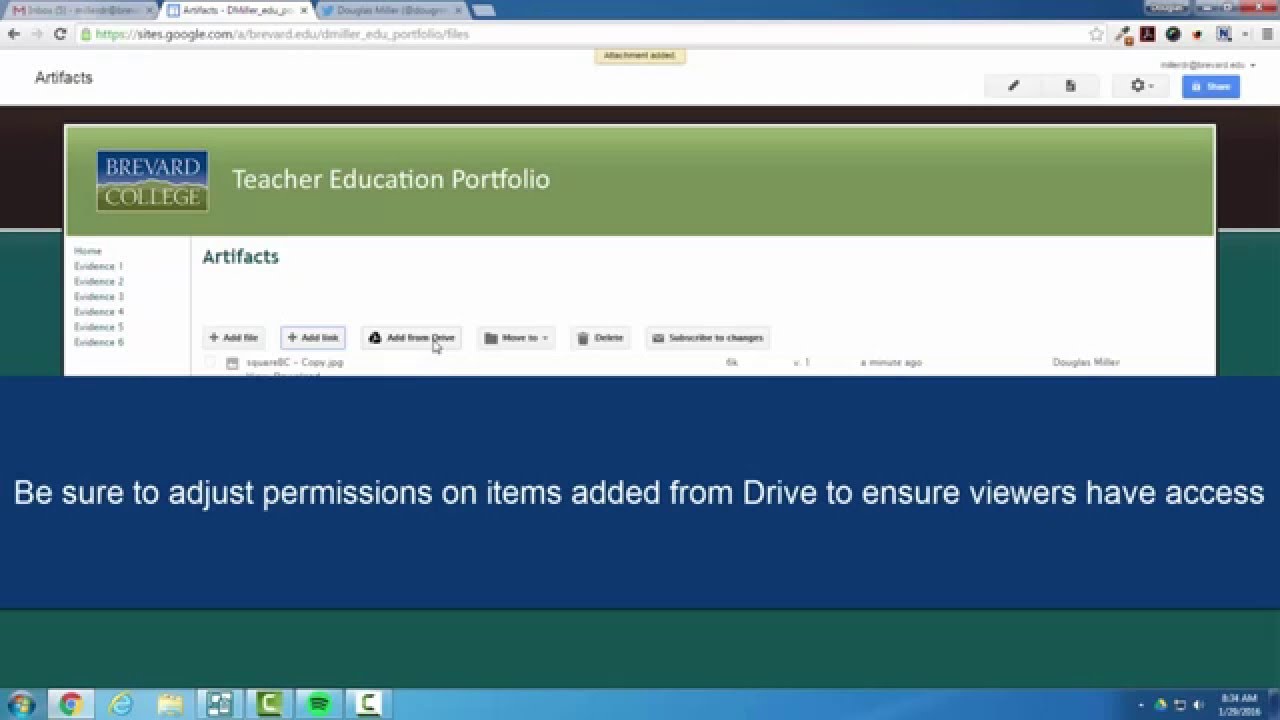Viewport: 1280px width, 720px height.
Task: Open a new browser tab
Action: (484, 10)
